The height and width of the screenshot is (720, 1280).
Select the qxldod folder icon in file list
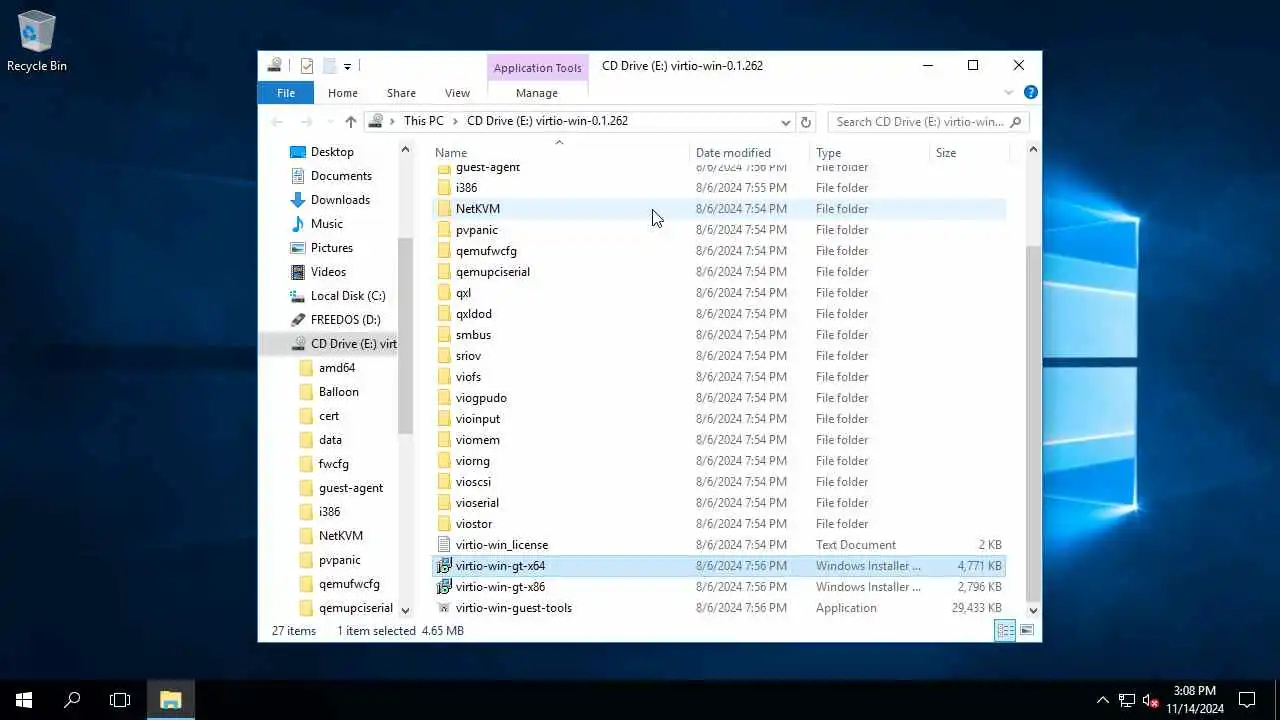[x=444, y=314]
